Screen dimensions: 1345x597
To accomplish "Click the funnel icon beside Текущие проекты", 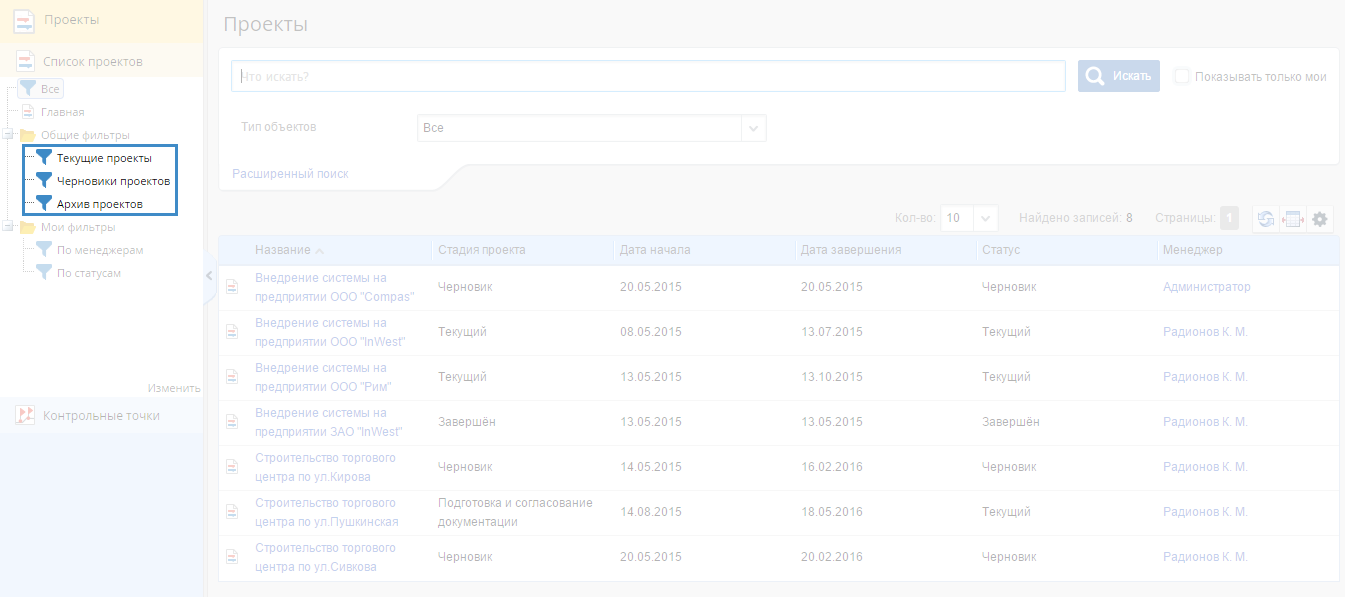I will click(x=44, y=157).
